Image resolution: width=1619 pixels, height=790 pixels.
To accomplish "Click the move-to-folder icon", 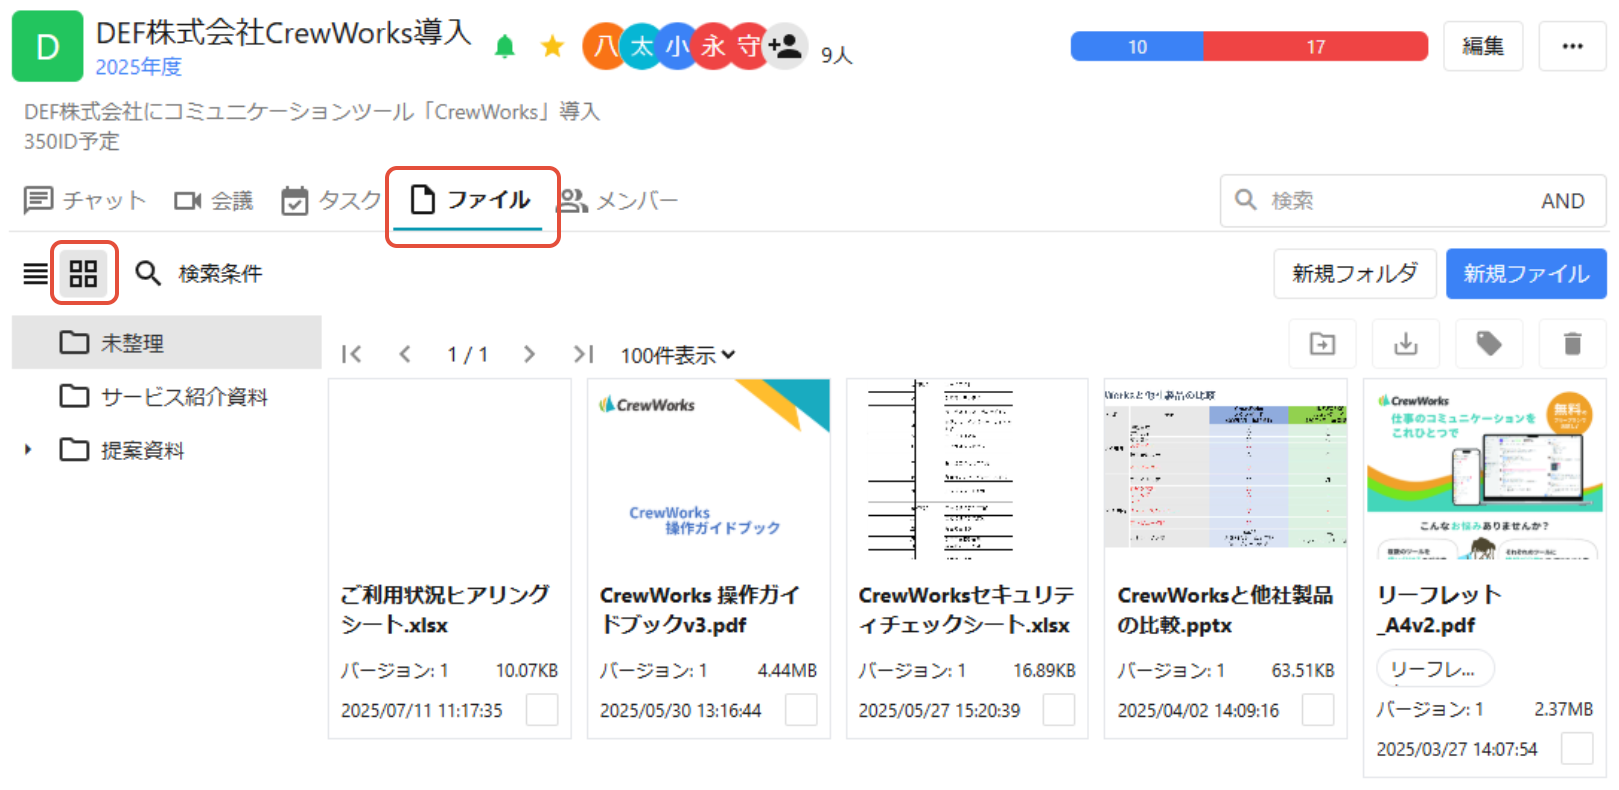I will [1322, 344].
